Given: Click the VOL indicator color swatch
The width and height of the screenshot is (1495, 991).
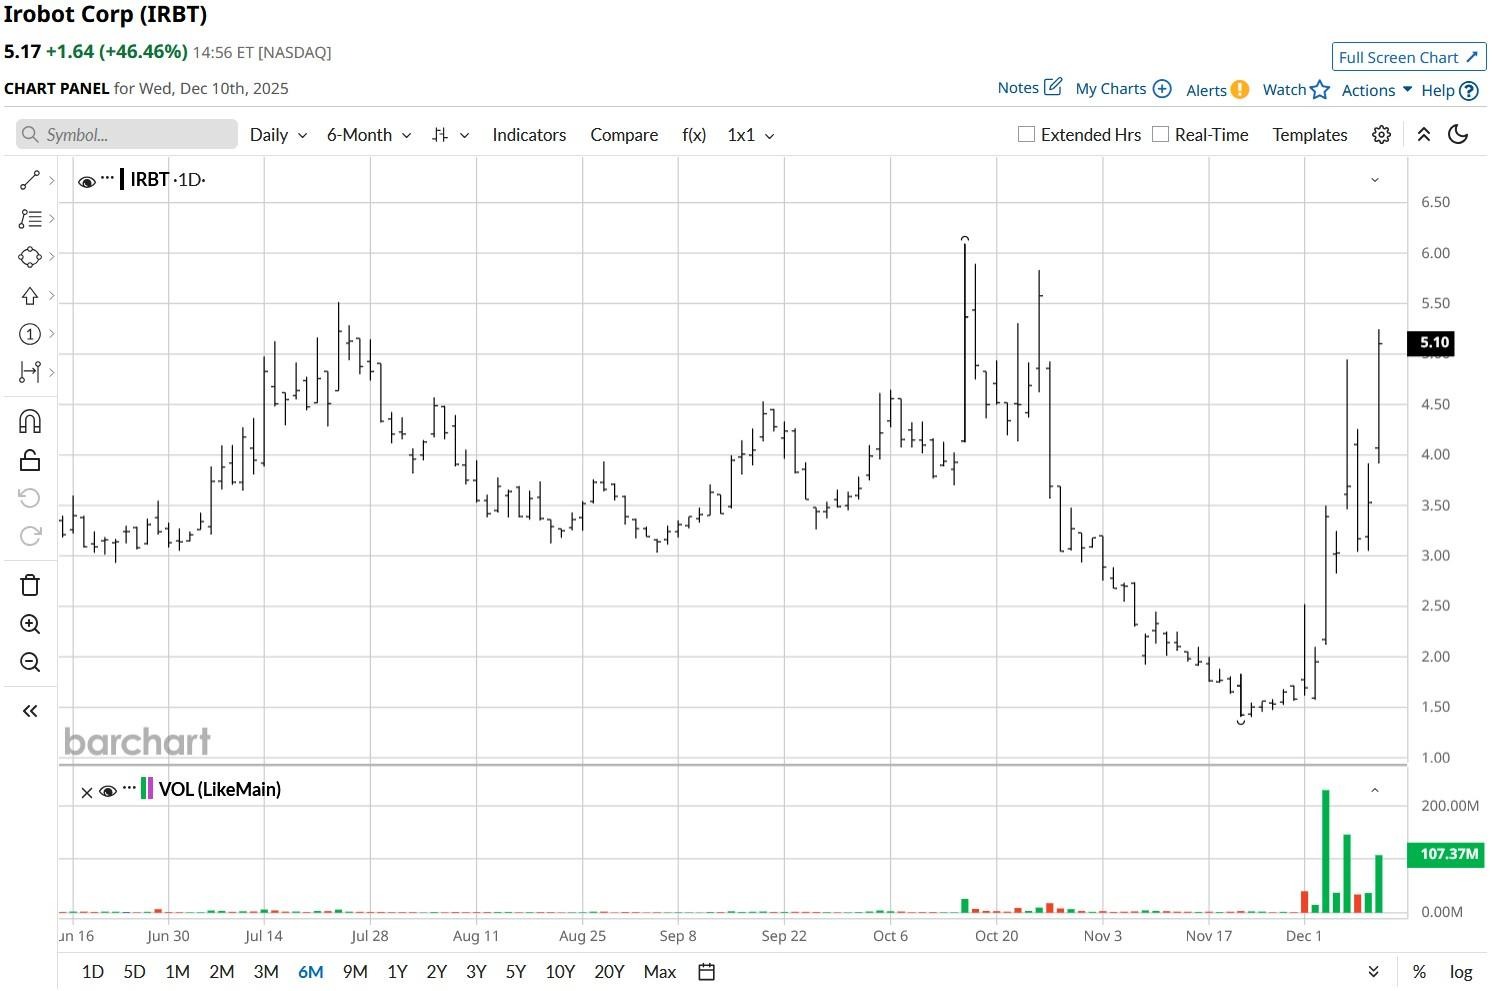Looking at the screenshot, I should [x=147, y=788].
